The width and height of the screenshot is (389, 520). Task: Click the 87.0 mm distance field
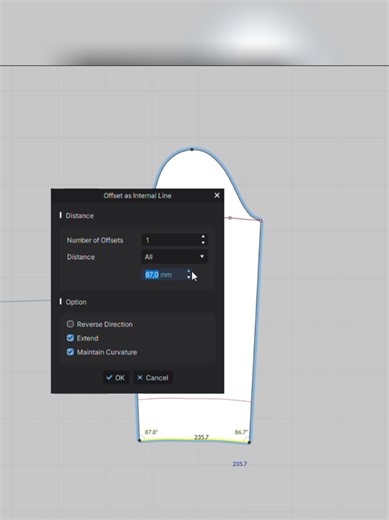pyautogui.click(x=167, y=275)
